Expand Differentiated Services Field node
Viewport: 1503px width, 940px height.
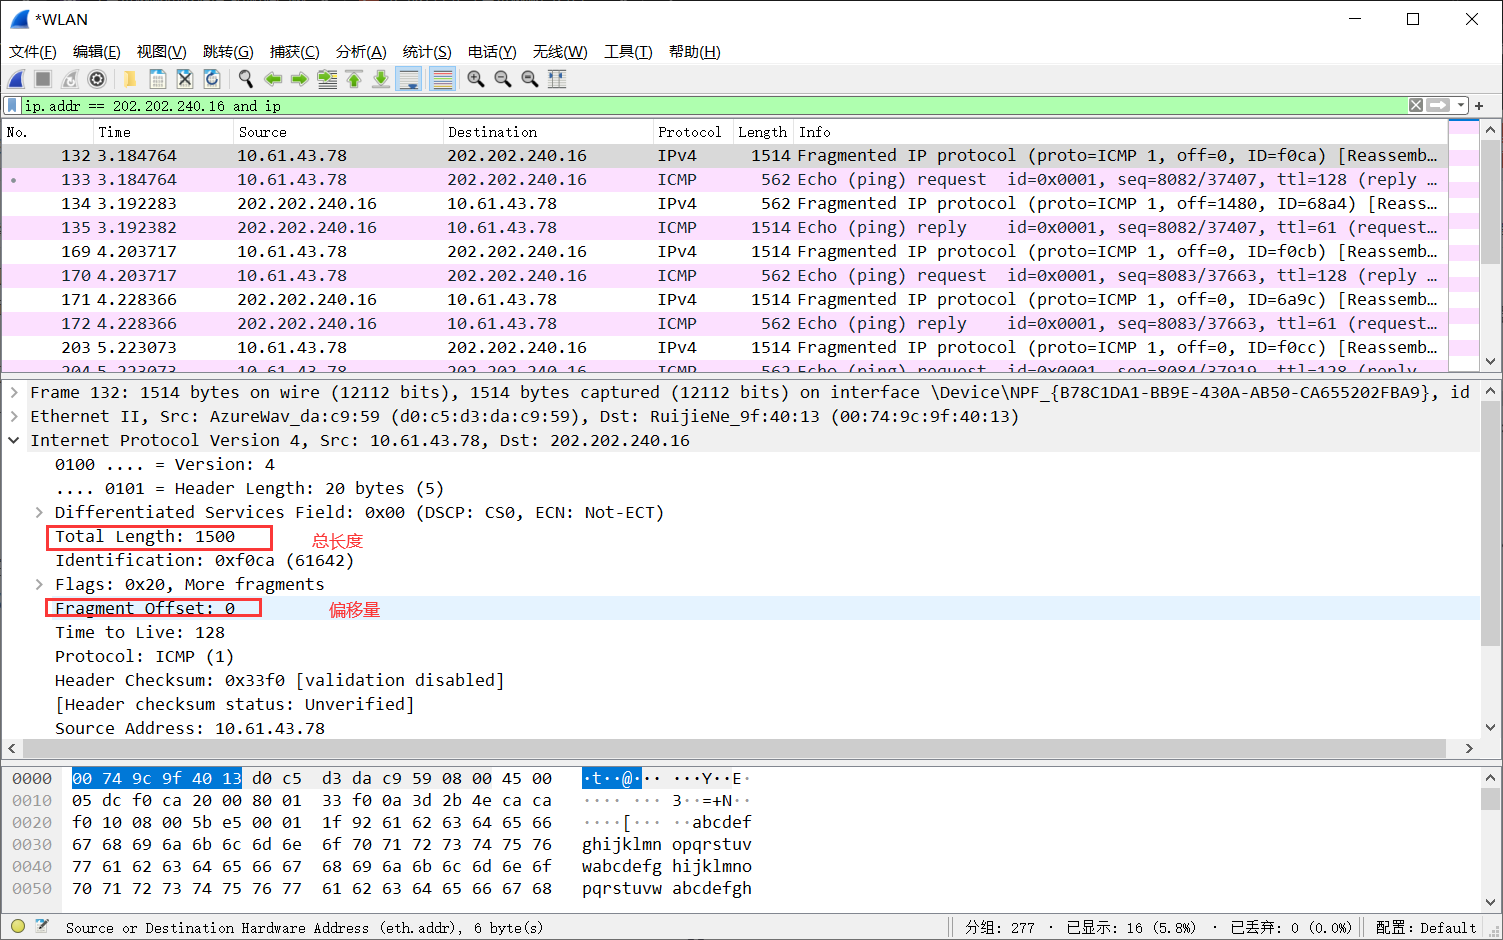(x=39, y=513)
